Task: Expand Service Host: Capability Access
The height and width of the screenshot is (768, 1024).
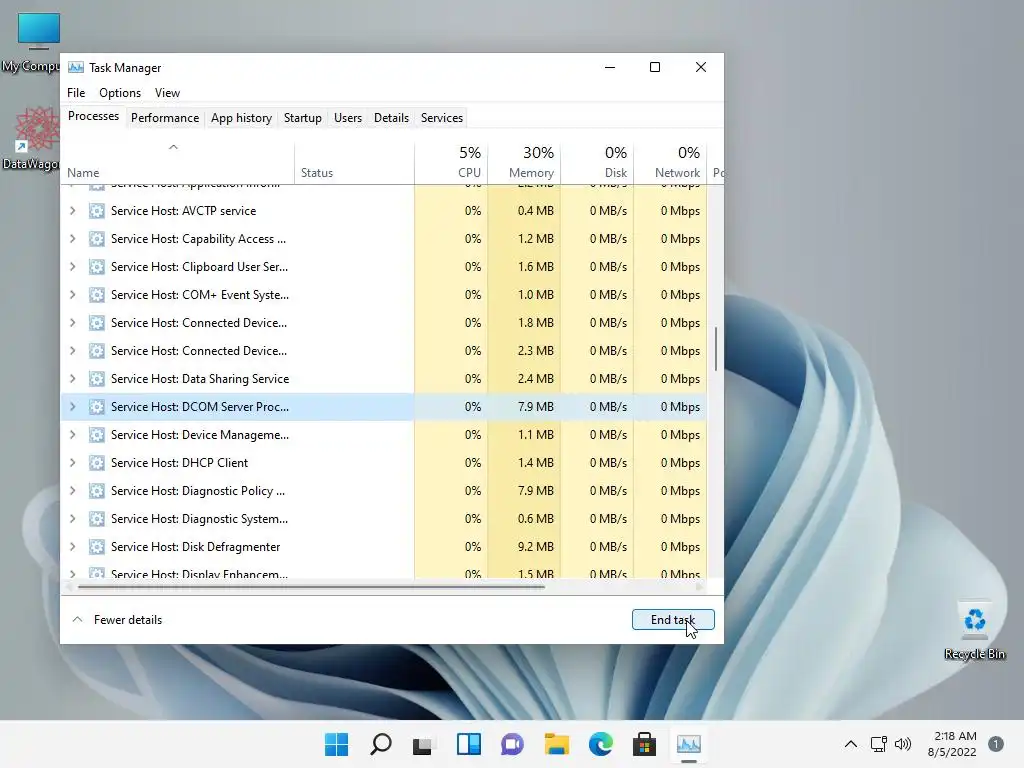Action: (72, 239)
